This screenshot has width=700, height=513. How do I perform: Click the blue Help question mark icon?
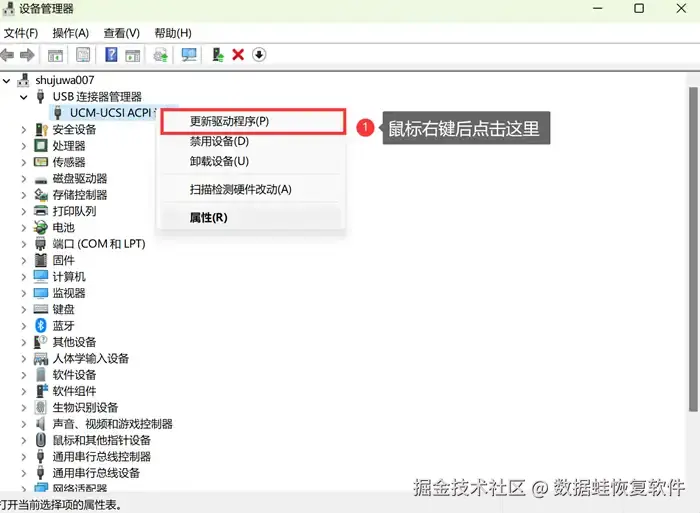111,54
